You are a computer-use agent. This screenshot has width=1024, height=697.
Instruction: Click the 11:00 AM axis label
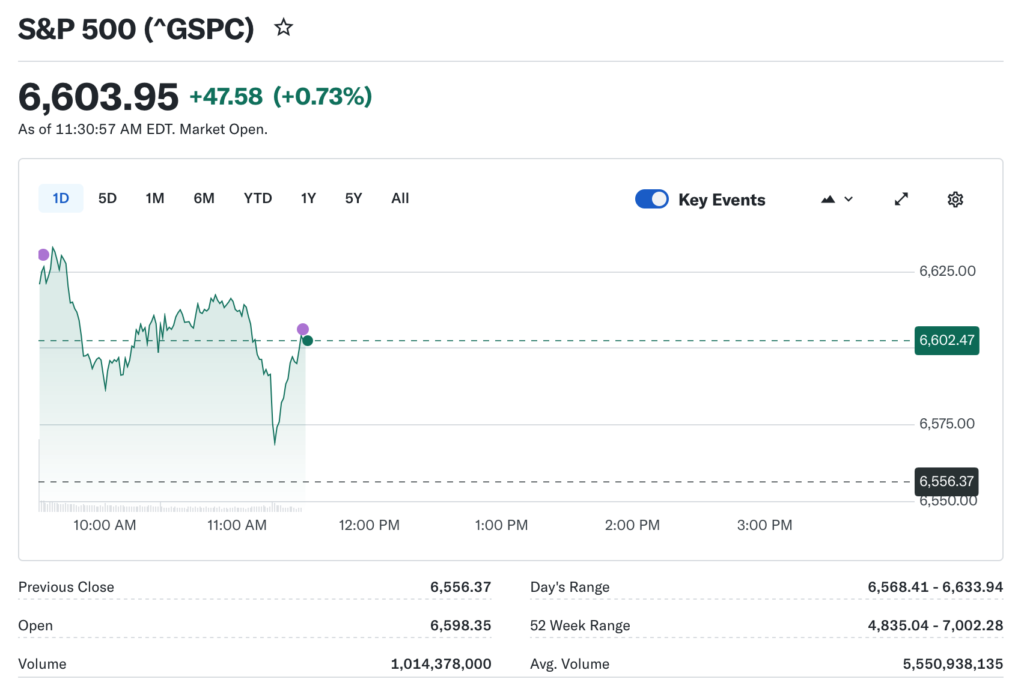237,525
